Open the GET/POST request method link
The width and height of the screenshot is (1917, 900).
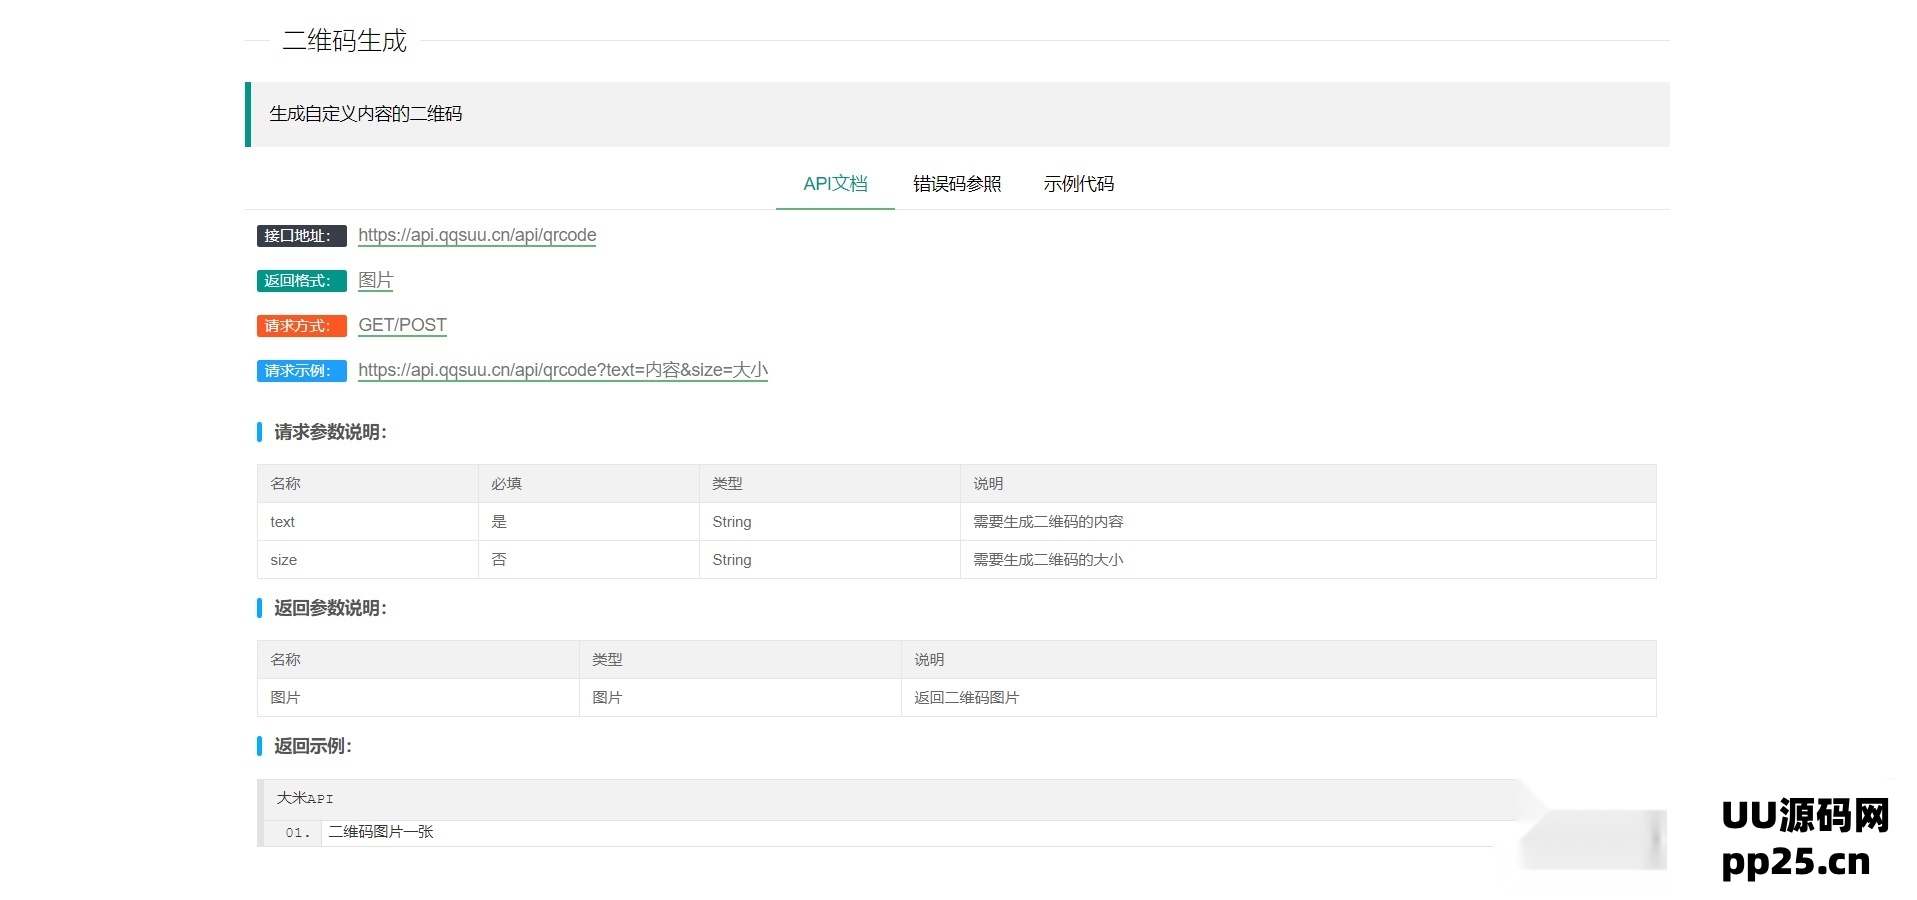[x=402, y=325]
